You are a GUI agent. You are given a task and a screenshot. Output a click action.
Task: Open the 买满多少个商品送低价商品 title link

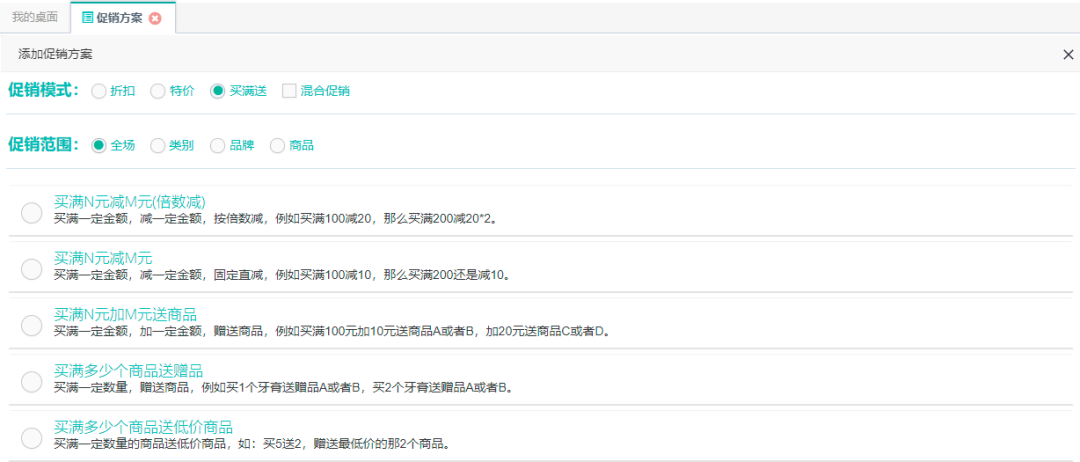click(x=143, y=427)
